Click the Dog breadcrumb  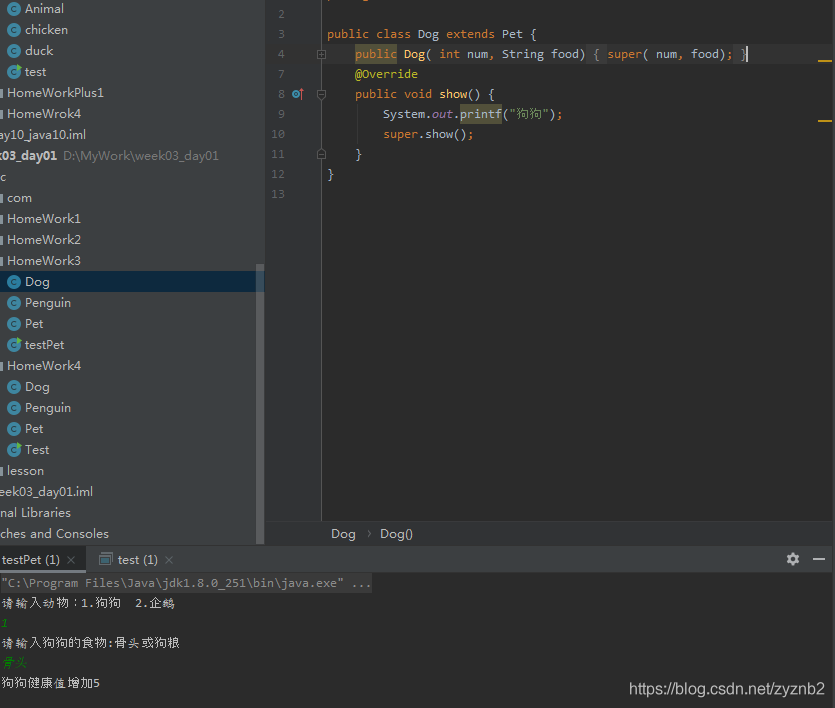point(343,534)
